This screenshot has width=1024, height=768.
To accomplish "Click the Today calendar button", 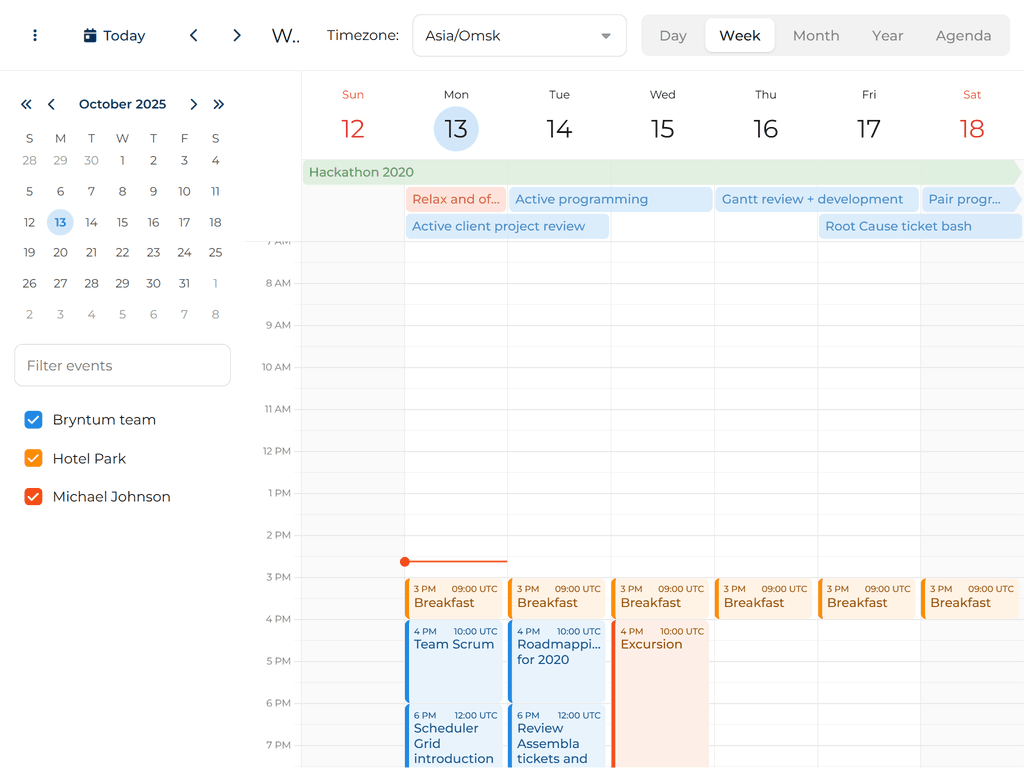I will (x=114, y=35).
